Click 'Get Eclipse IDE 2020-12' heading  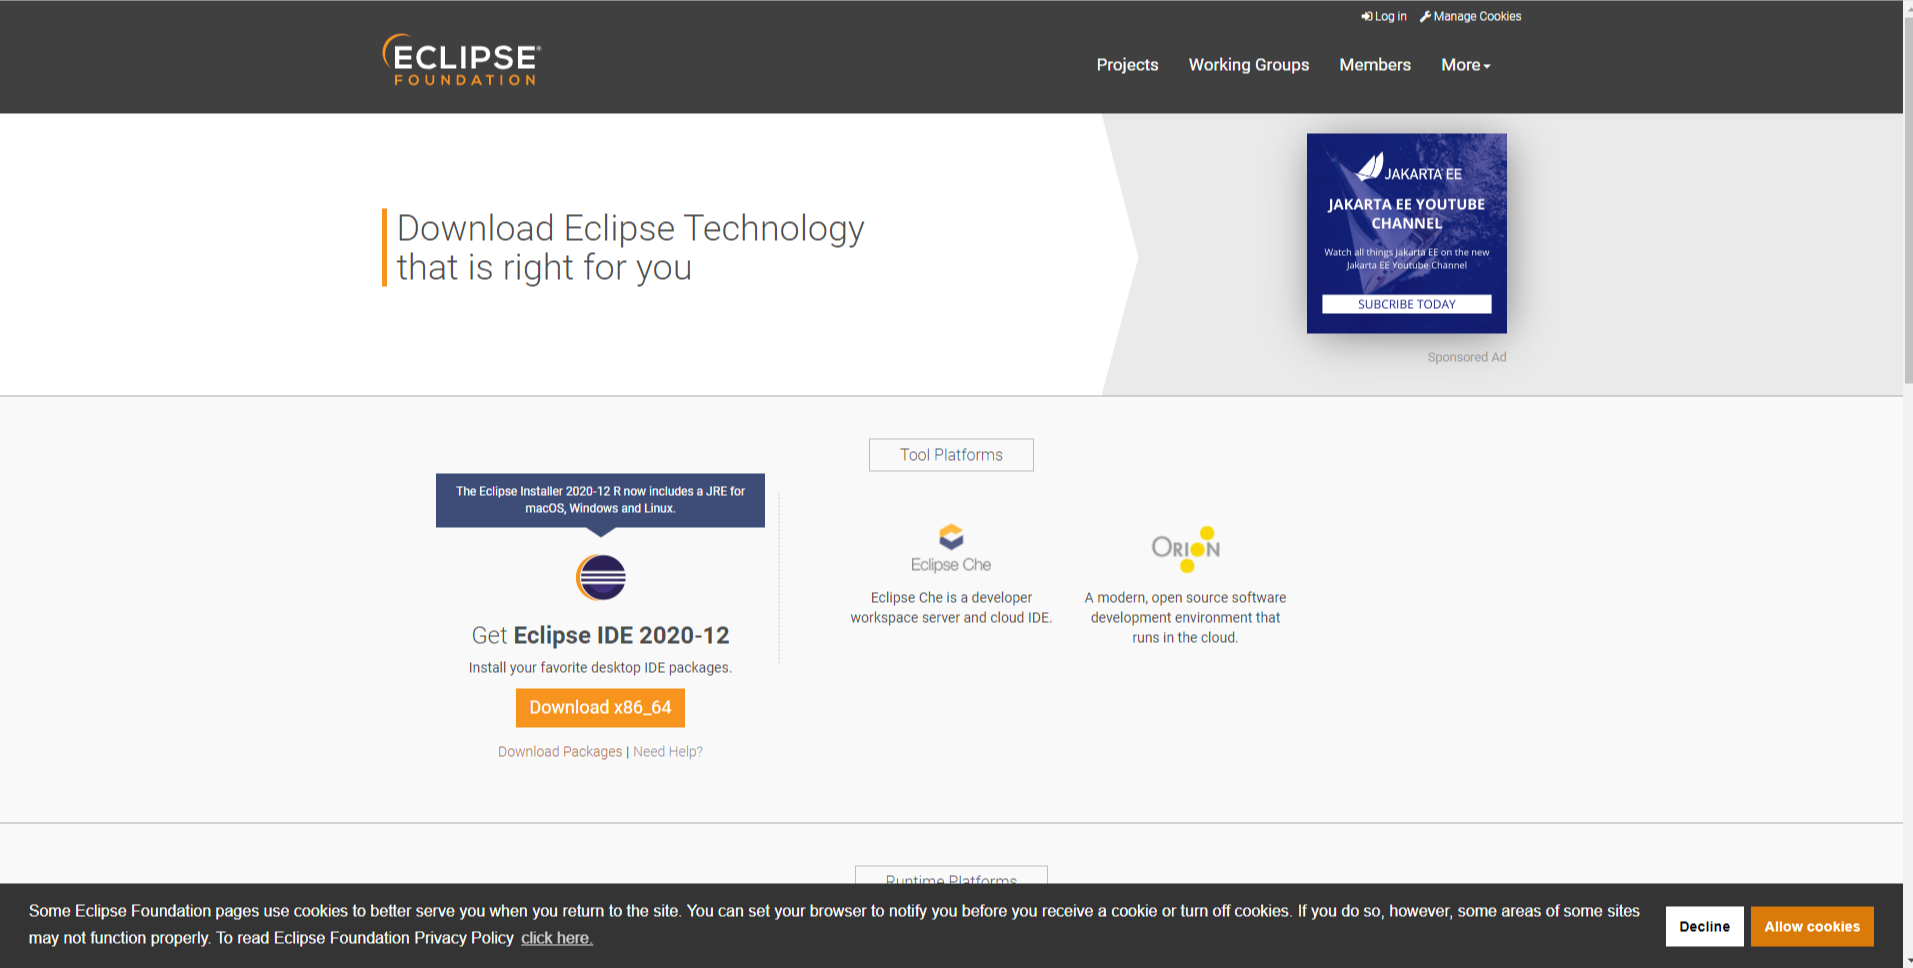click(600, 636)
